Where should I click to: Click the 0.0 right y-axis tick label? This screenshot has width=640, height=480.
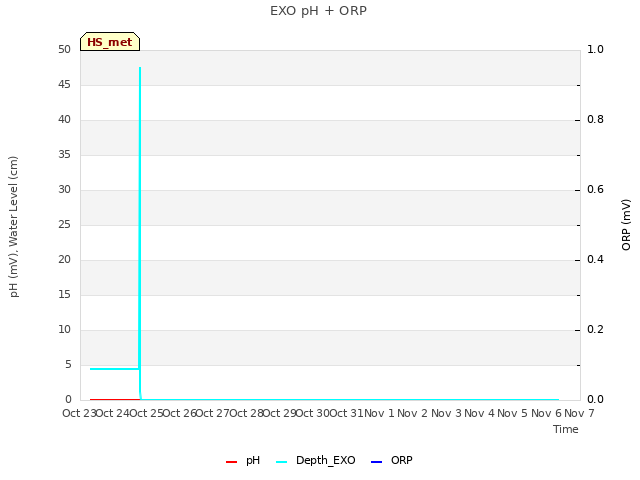coord(595,399)
